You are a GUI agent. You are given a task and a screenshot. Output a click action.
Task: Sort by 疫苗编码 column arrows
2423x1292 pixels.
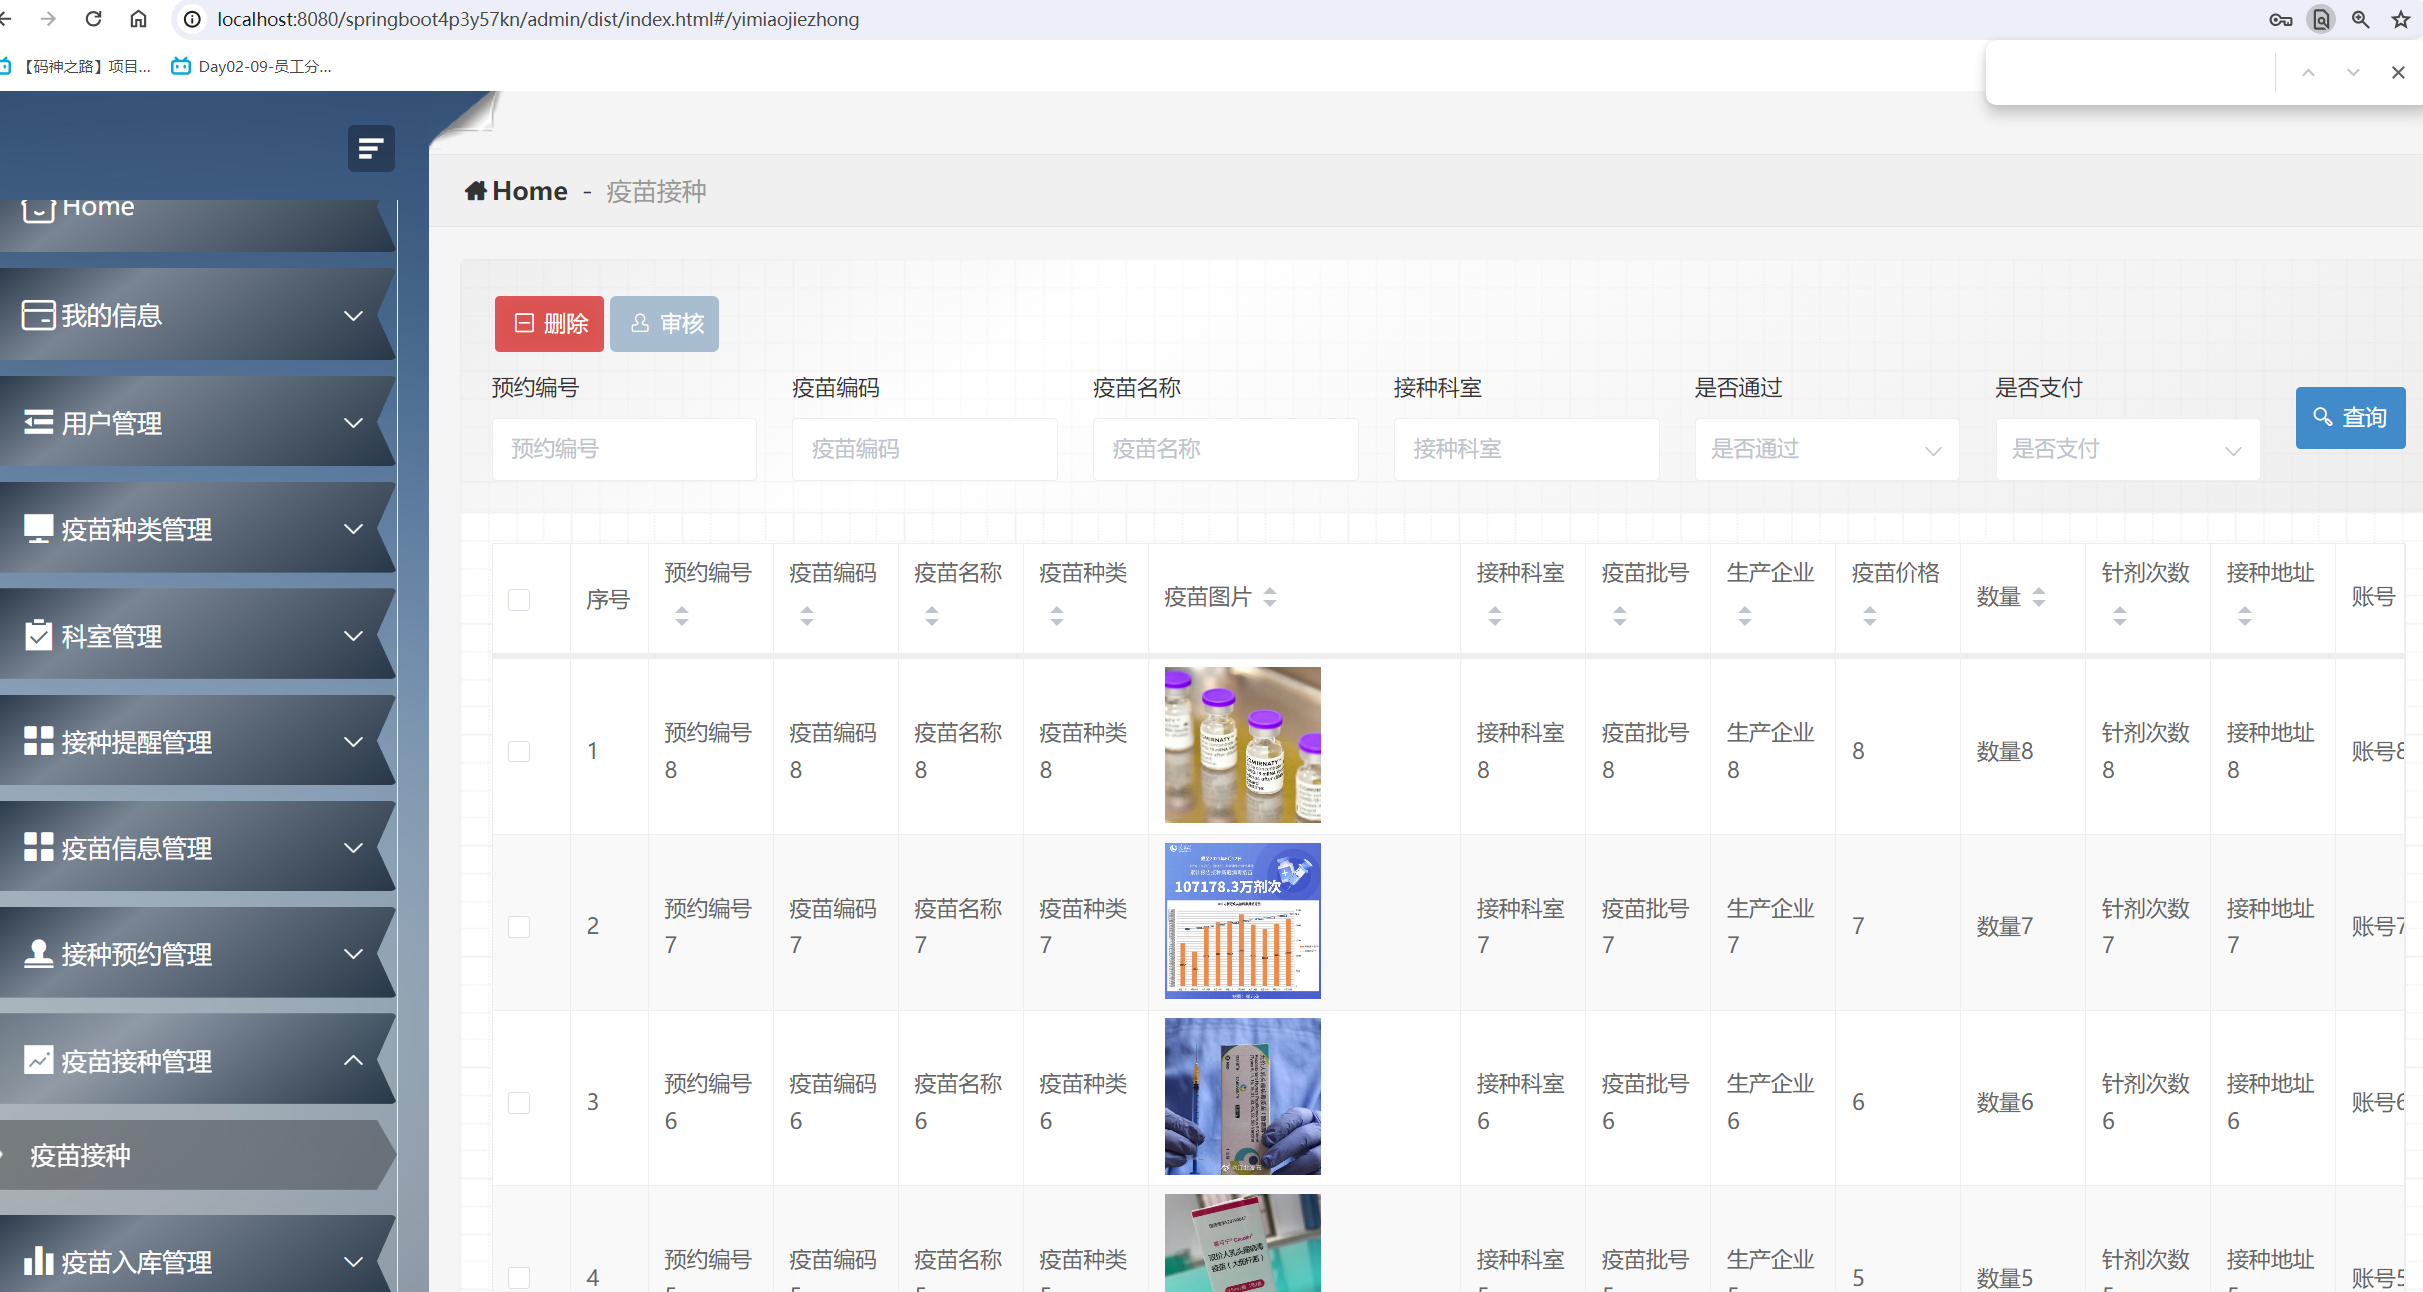(x=807, y=616)
